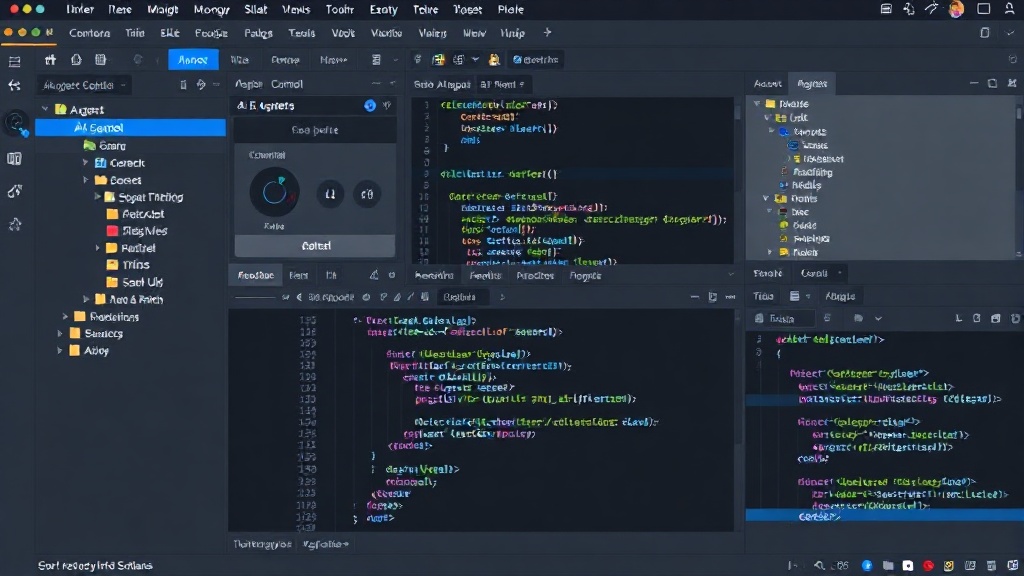
Task: Open the dropdown arrow beside the globe toolbar icon
Action: pyautogui.click(x=475, y=59)
